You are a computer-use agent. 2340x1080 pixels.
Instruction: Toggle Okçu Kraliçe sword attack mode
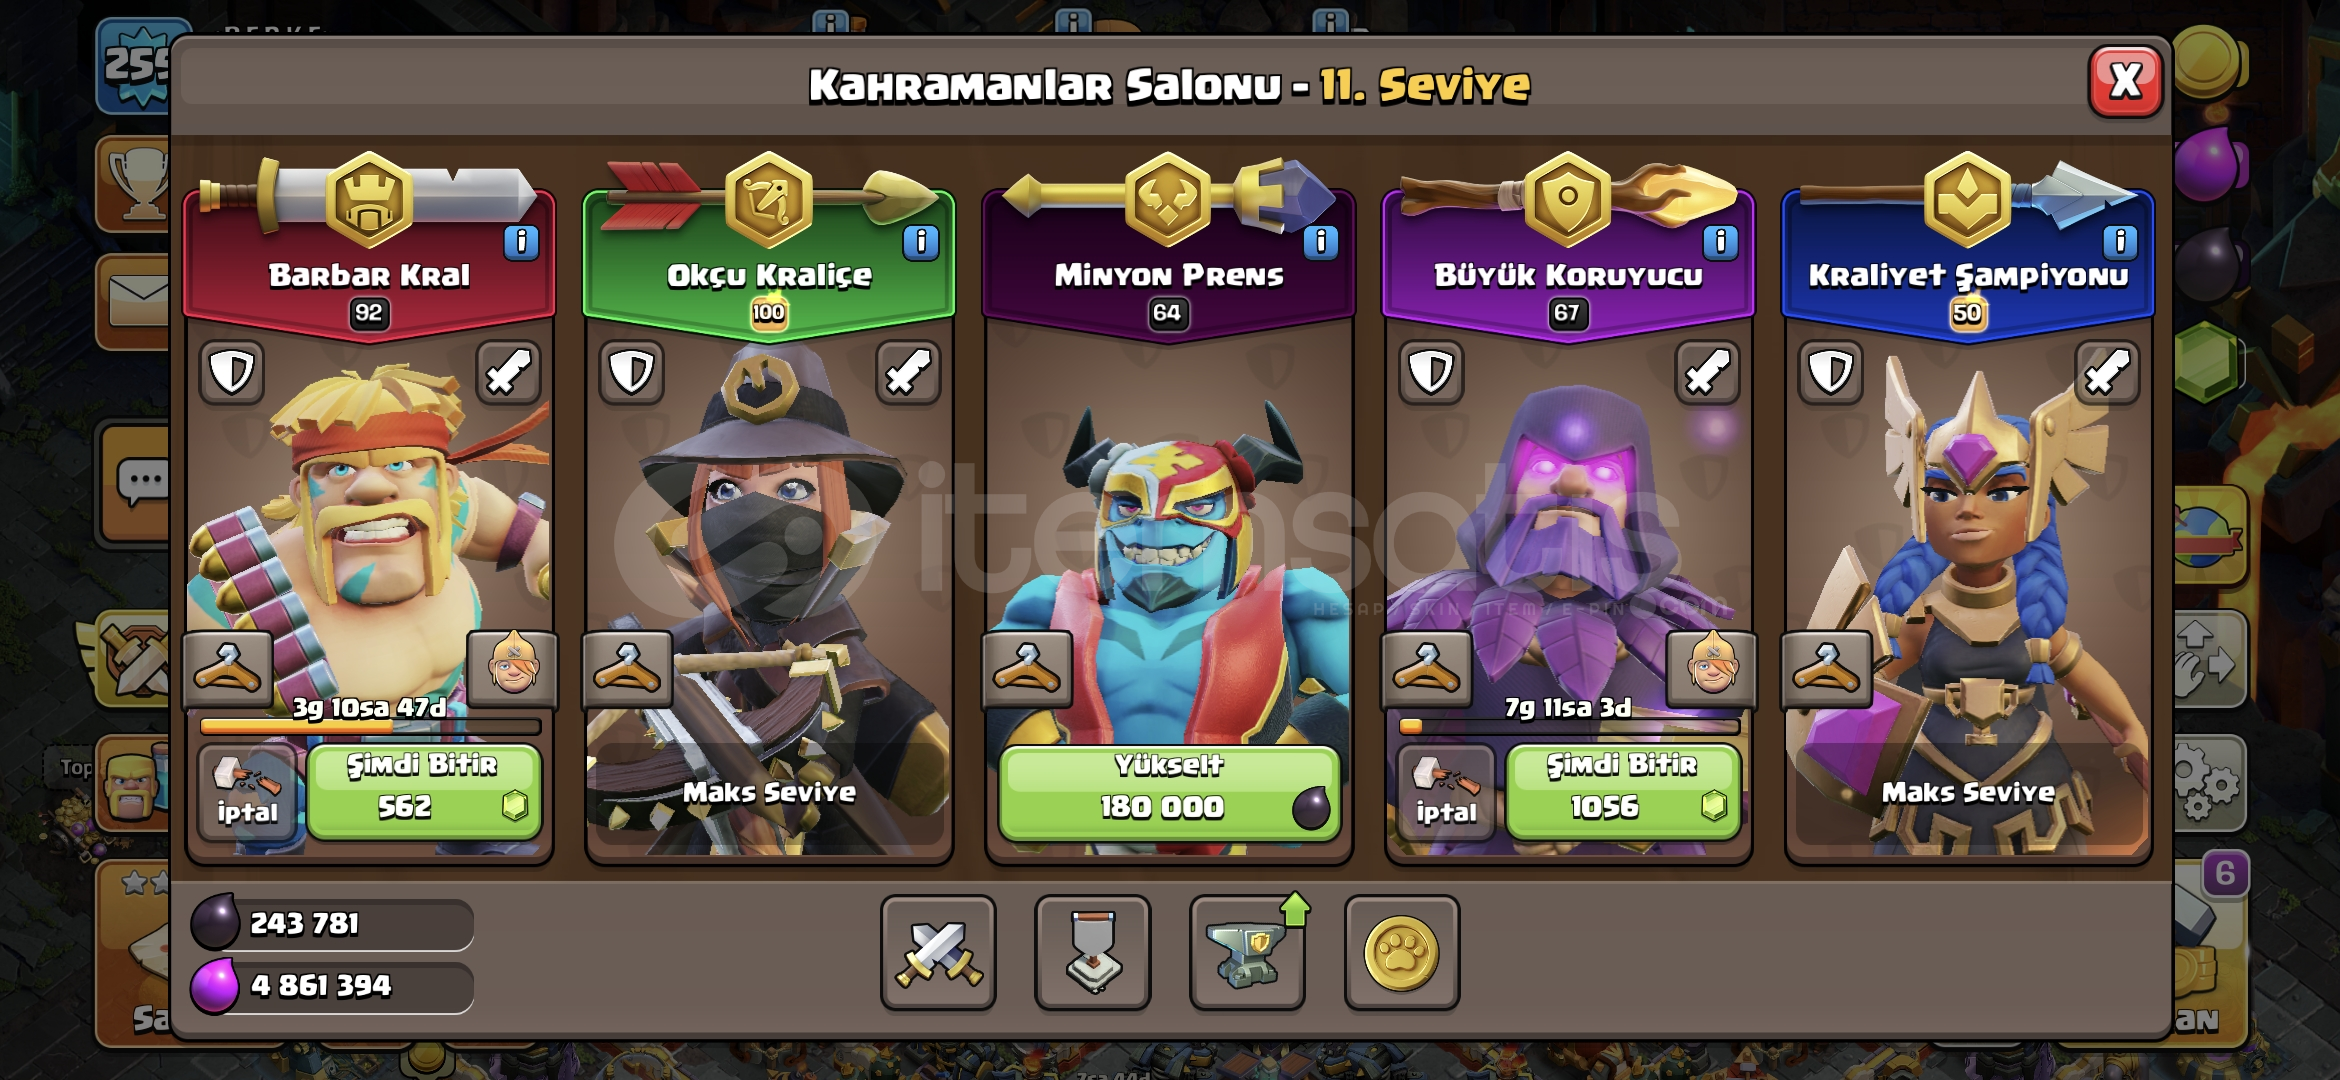tap(908, 372)
